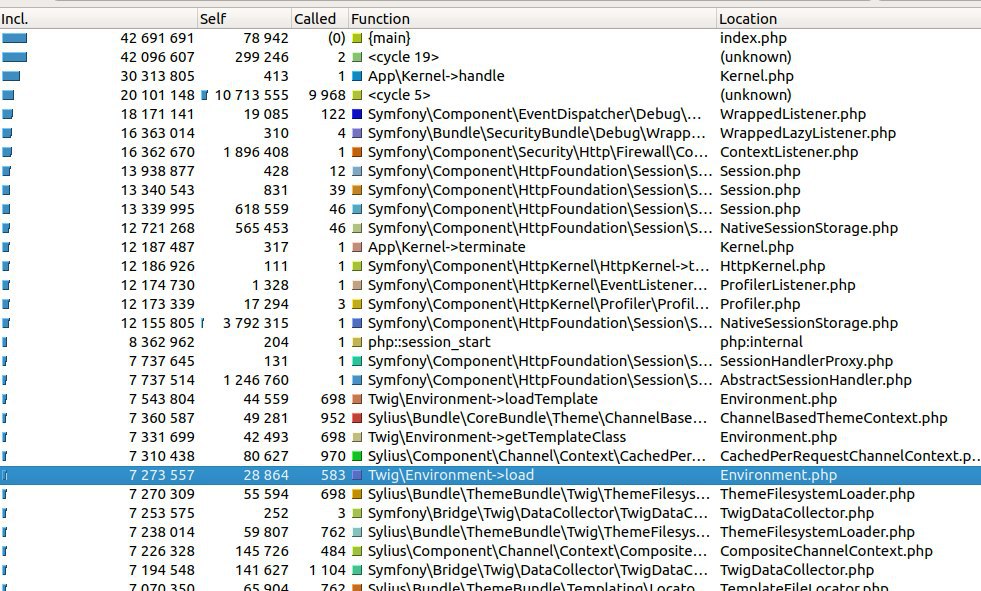Select the Twig\Environment->getTemplateClass function
The height and width of the screenshot is (591, 981).
click(490, 437)
